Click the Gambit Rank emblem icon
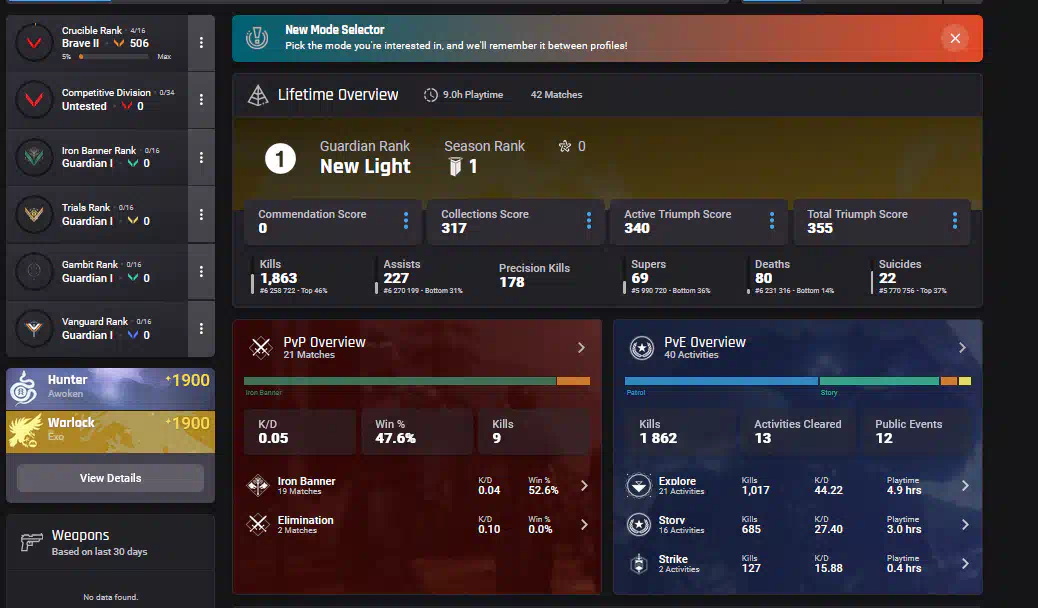Viewport: 1038px width, 608px height. point(36,271)
